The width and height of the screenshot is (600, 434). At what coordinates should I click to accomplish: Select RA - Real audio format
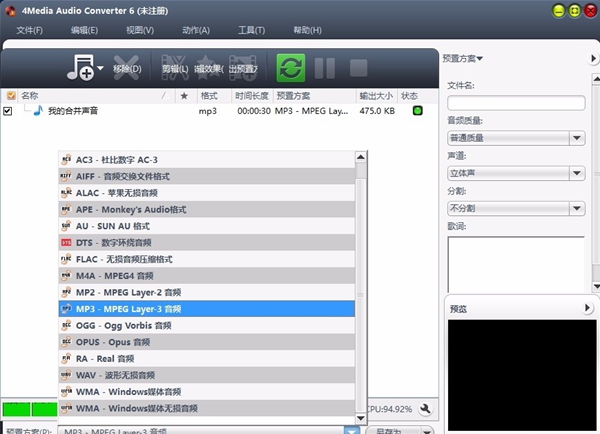(207, 359)
